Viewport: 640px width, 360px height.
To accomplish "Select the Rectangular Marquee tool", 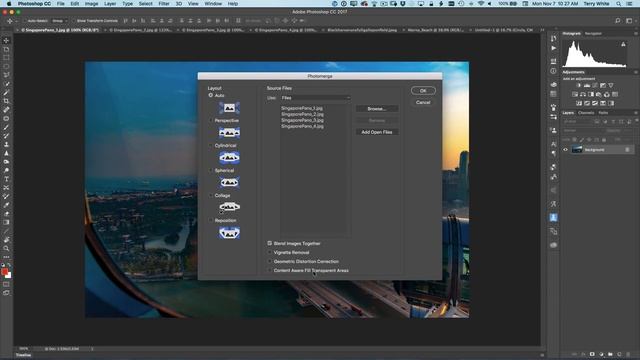I will click(6, 58).
